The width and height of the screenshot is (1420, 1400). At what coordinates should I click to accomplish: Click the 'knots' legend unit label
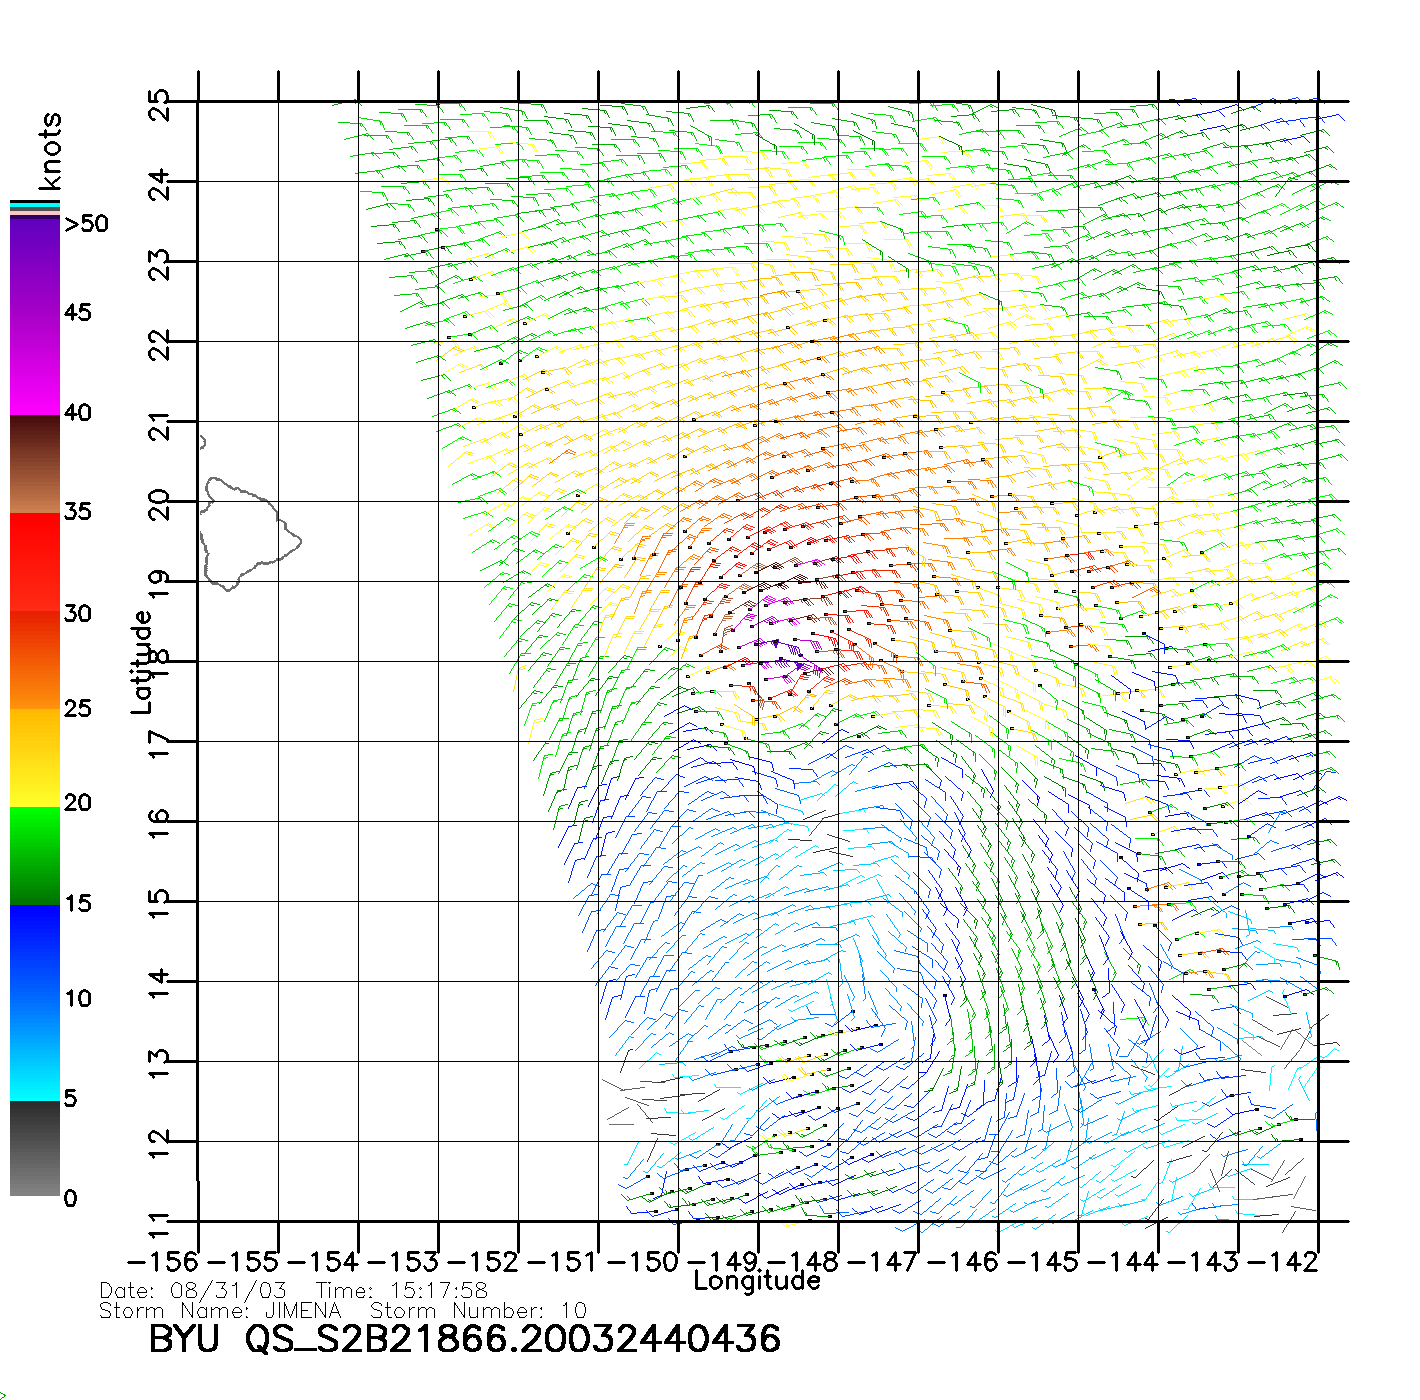point(50,151)
